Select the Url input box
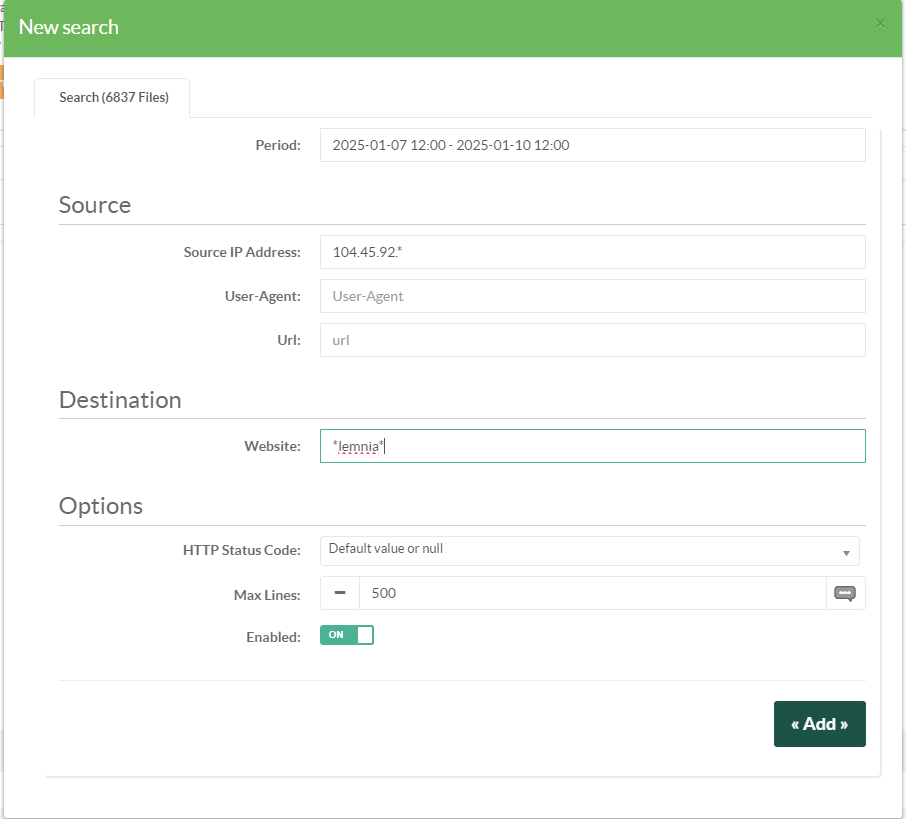This screenshot has width=906, height=819. click(x=592, y=340)
